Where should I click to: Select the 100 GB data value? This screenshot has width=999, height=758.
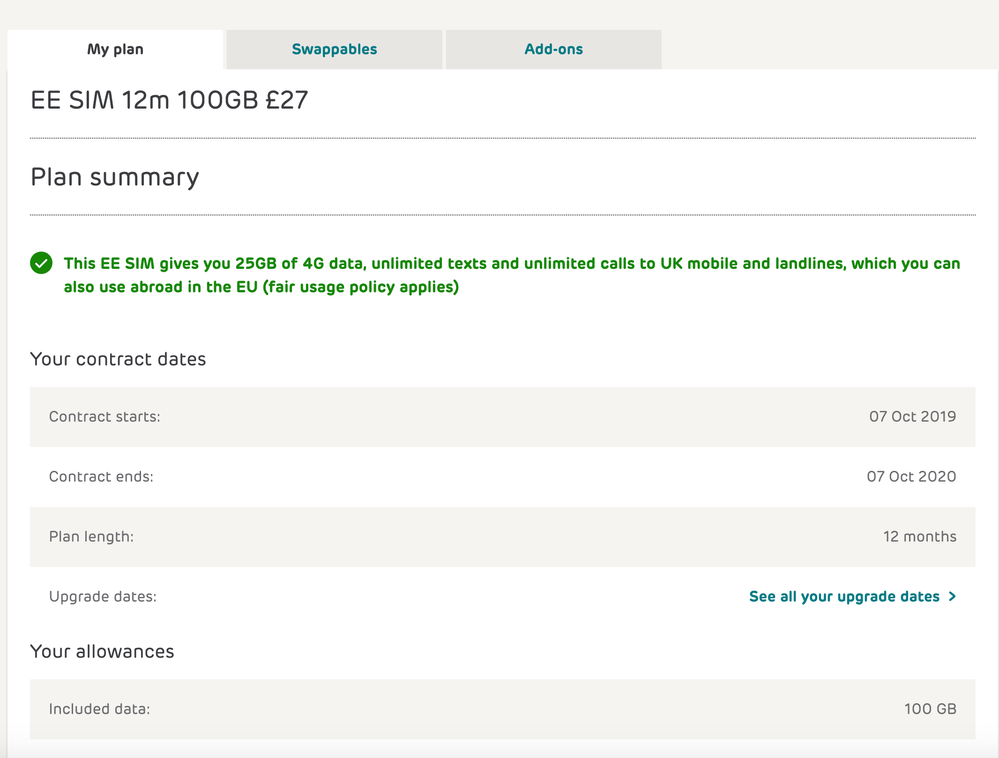930,709
